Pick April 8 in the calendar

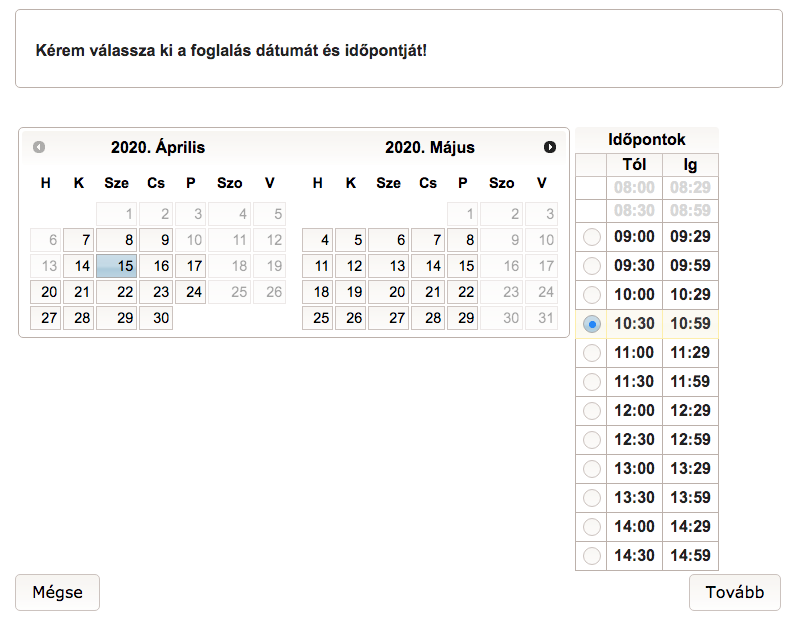[x=117, y=240]
